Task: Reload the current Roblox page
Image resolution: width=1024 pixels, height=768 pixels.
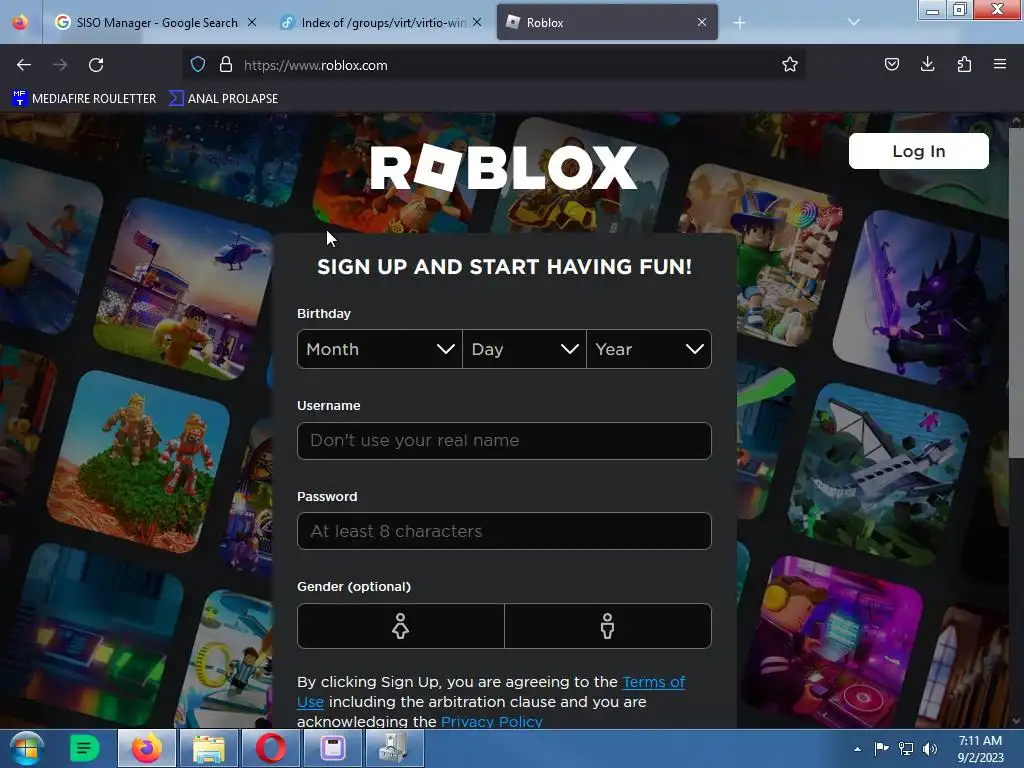Action: point(96,65)
